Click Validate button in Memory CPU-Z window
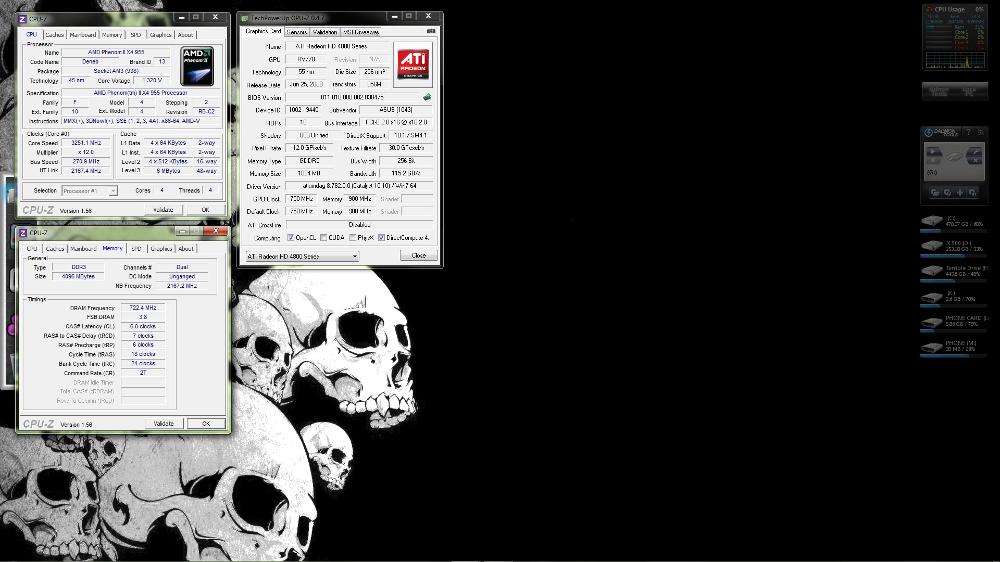The width and height of the screenshot is (1000, 562). [163, 424]
